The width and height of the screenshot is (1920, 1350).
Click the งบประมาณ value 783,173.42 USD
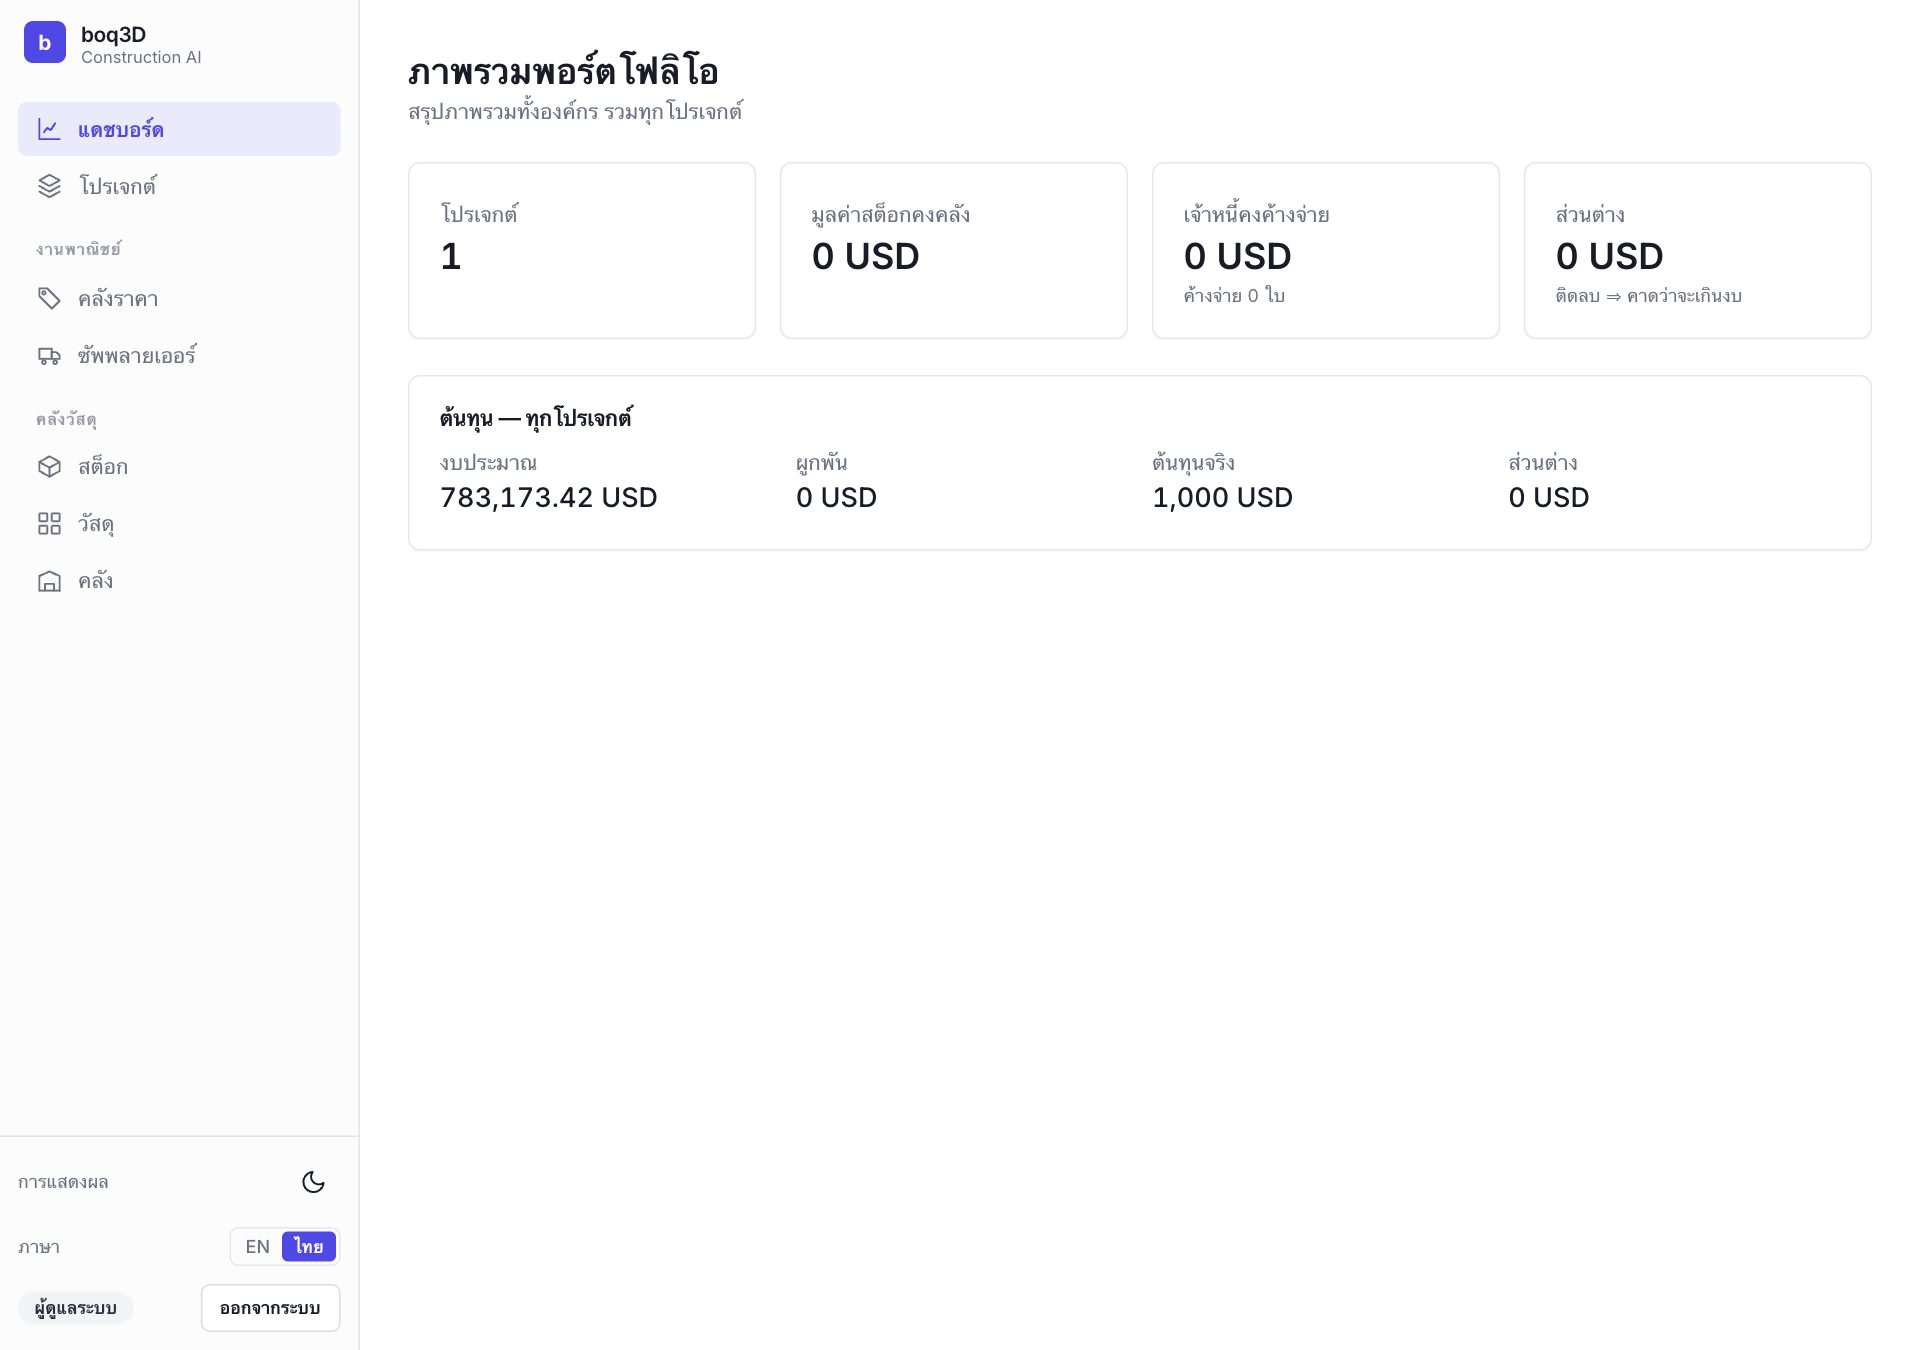[549, 498]
